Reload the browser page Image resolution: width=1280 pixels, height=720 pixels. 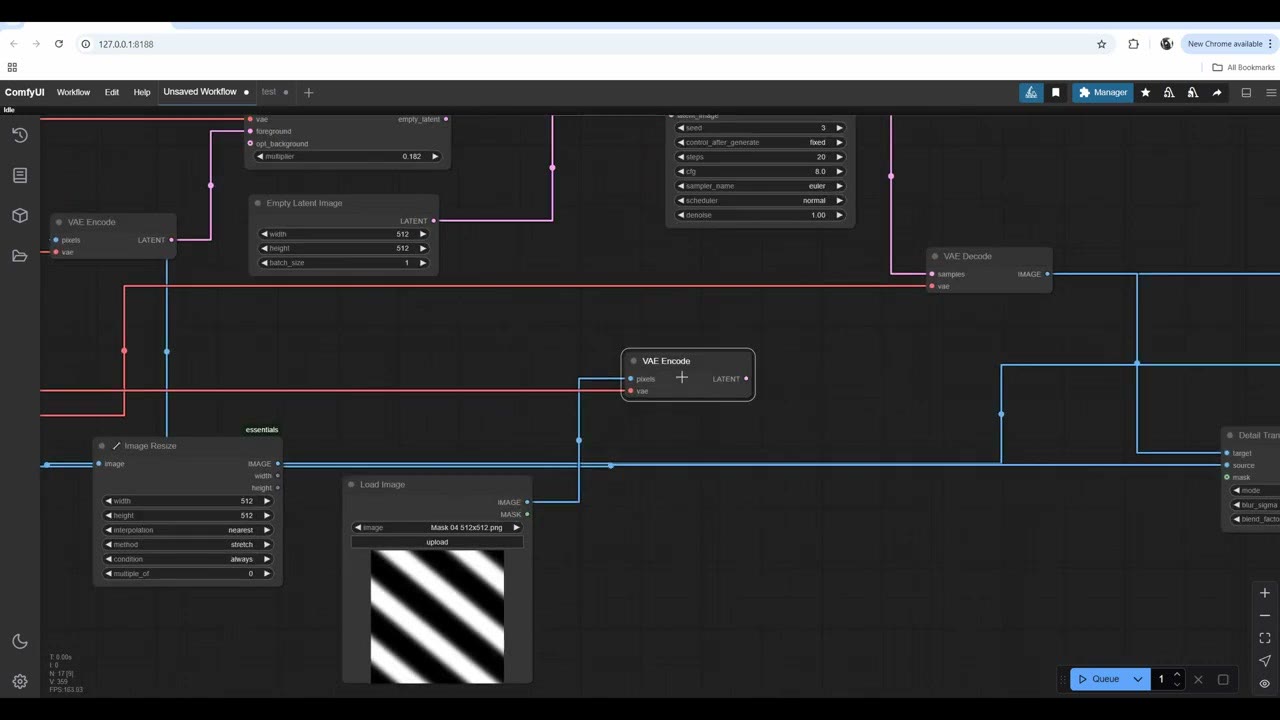(x=59, y=44)
